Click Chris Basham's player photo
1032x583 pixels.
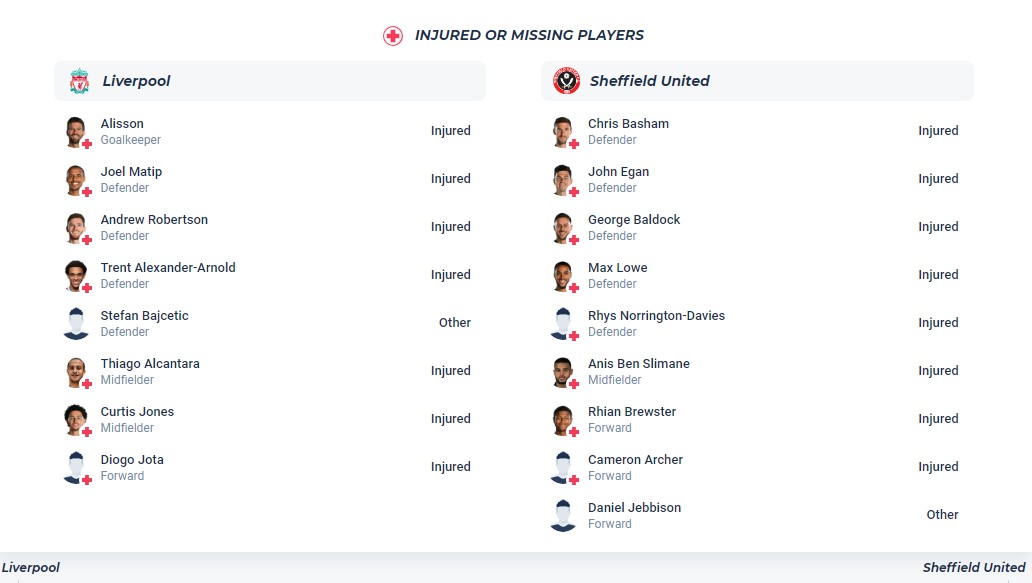click(563, 131)
